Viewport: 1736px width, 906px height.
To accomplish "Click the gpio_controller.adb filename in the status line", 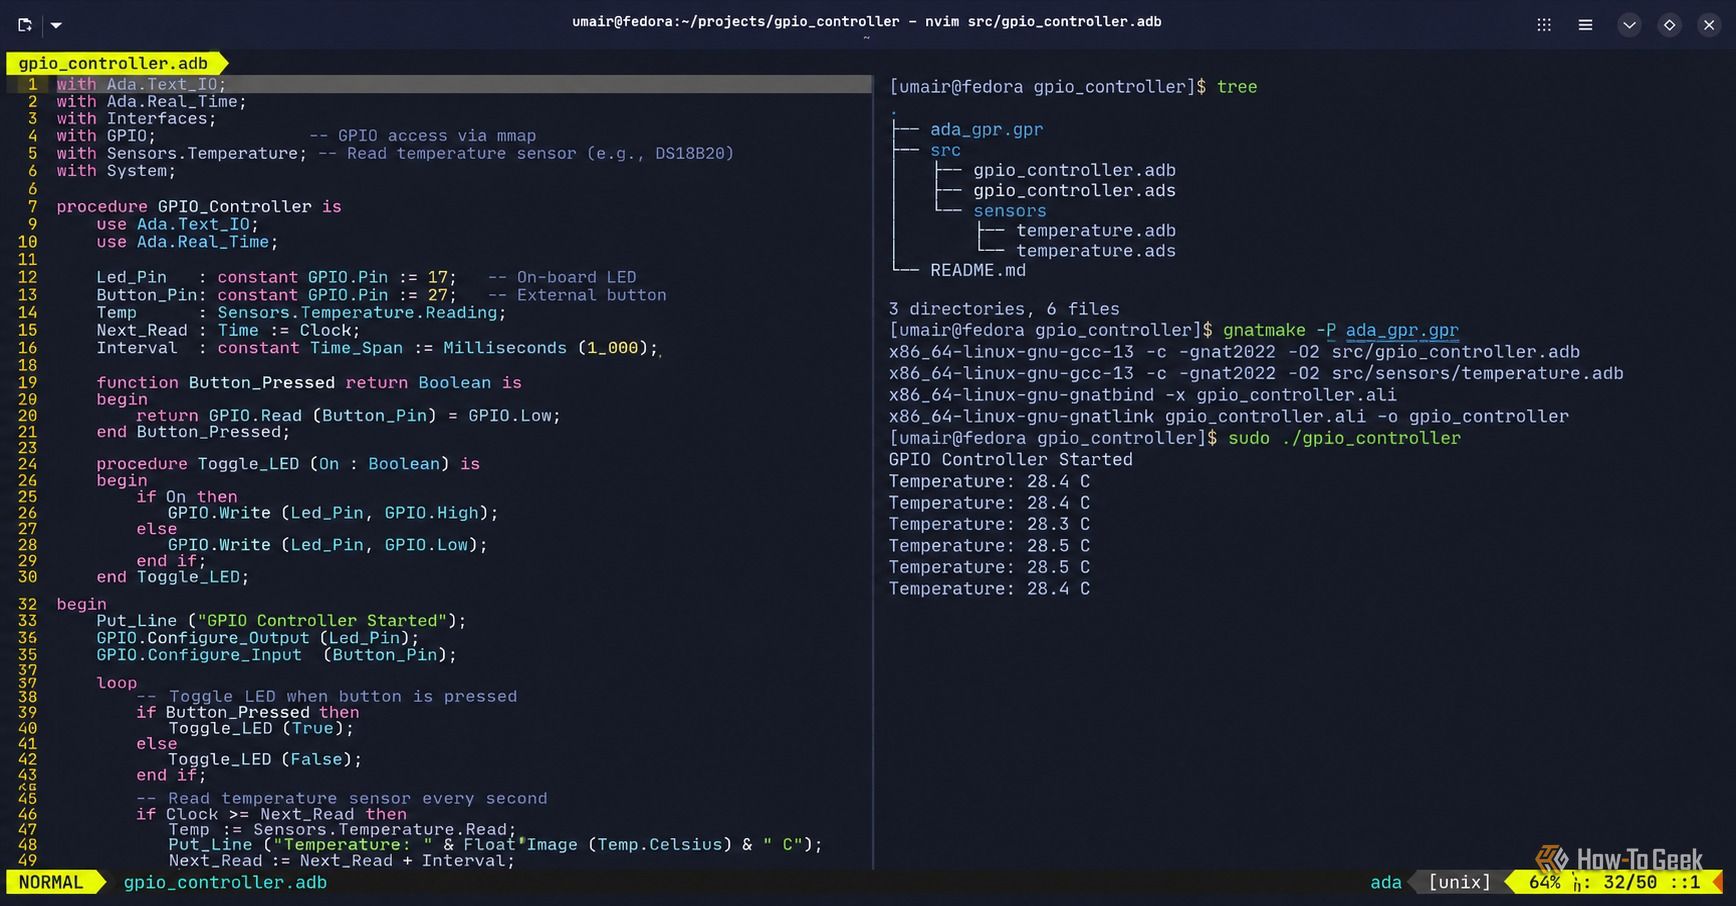I will point(225,882).
